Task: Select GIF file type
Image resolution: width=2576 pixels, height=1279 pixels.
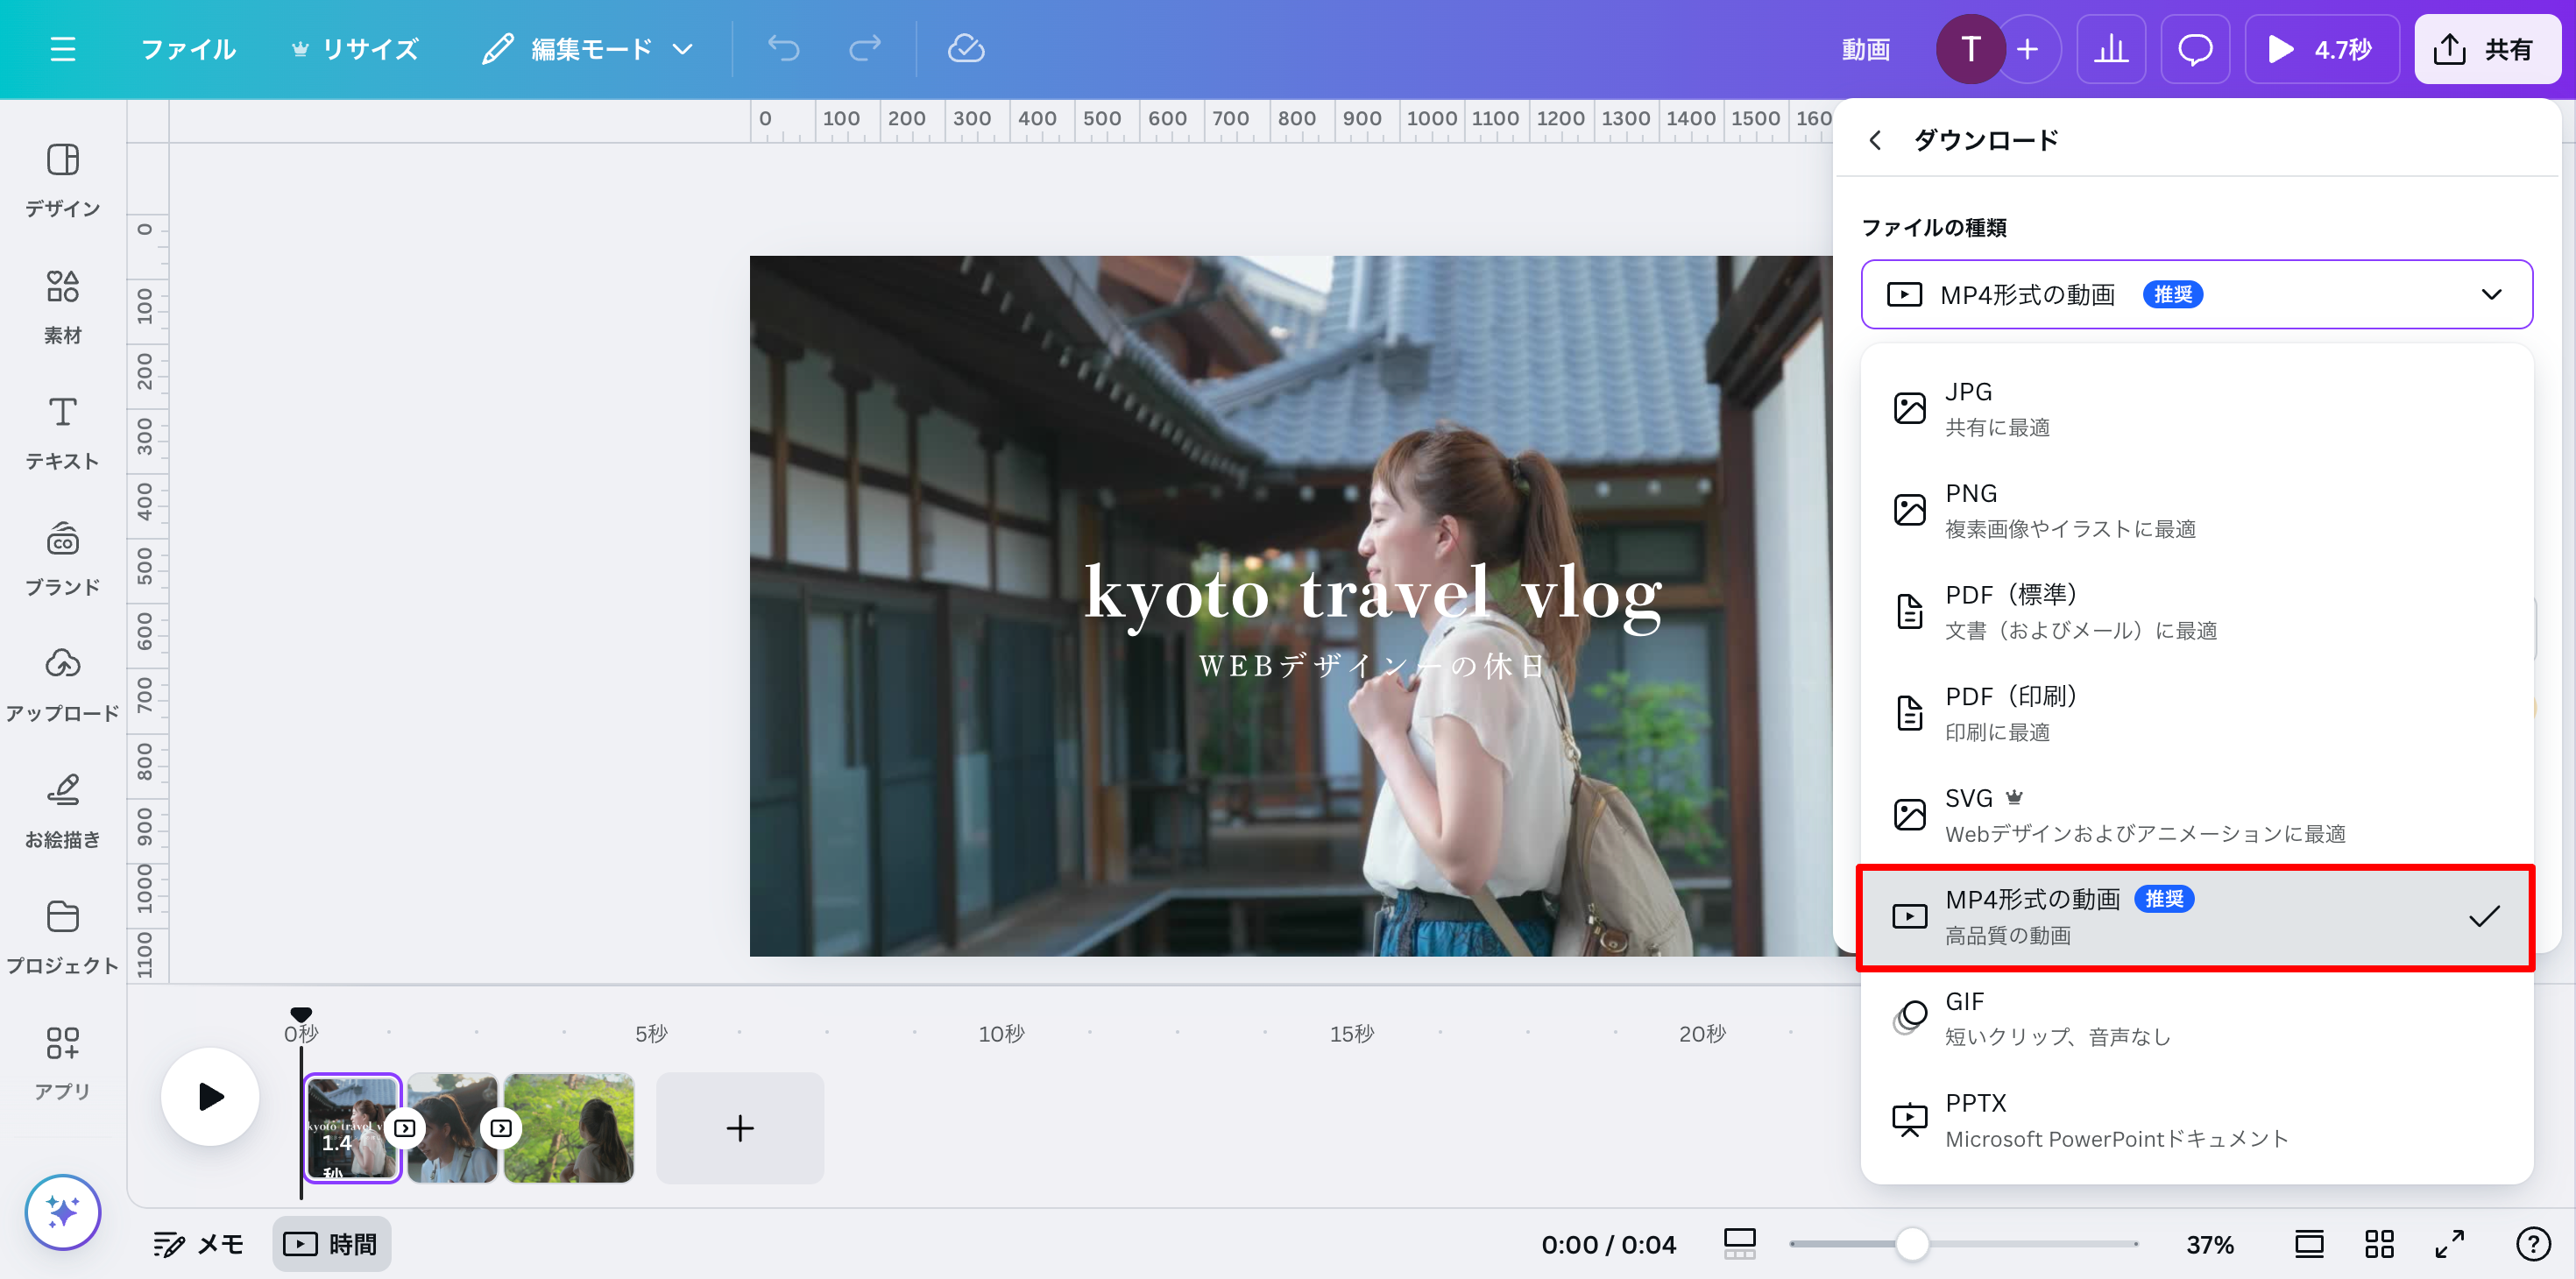Action: click(2196, 1018)
